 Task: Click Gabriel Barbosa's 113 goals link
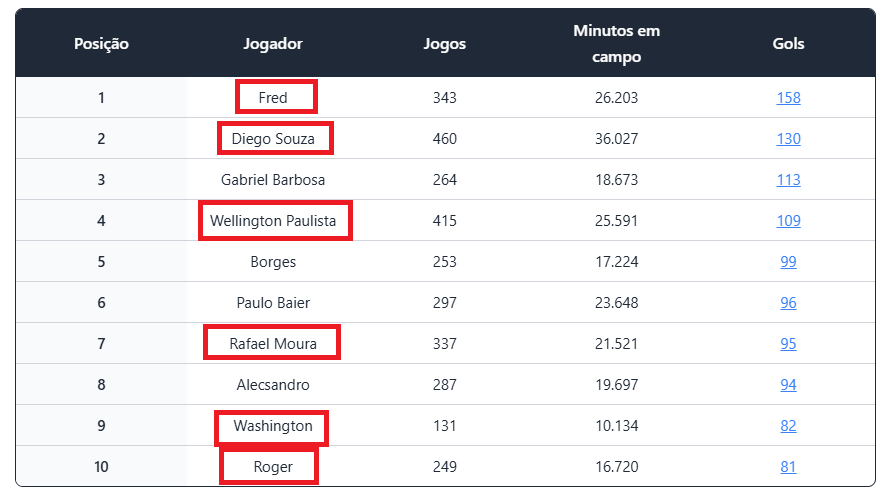tap(788, 180)
